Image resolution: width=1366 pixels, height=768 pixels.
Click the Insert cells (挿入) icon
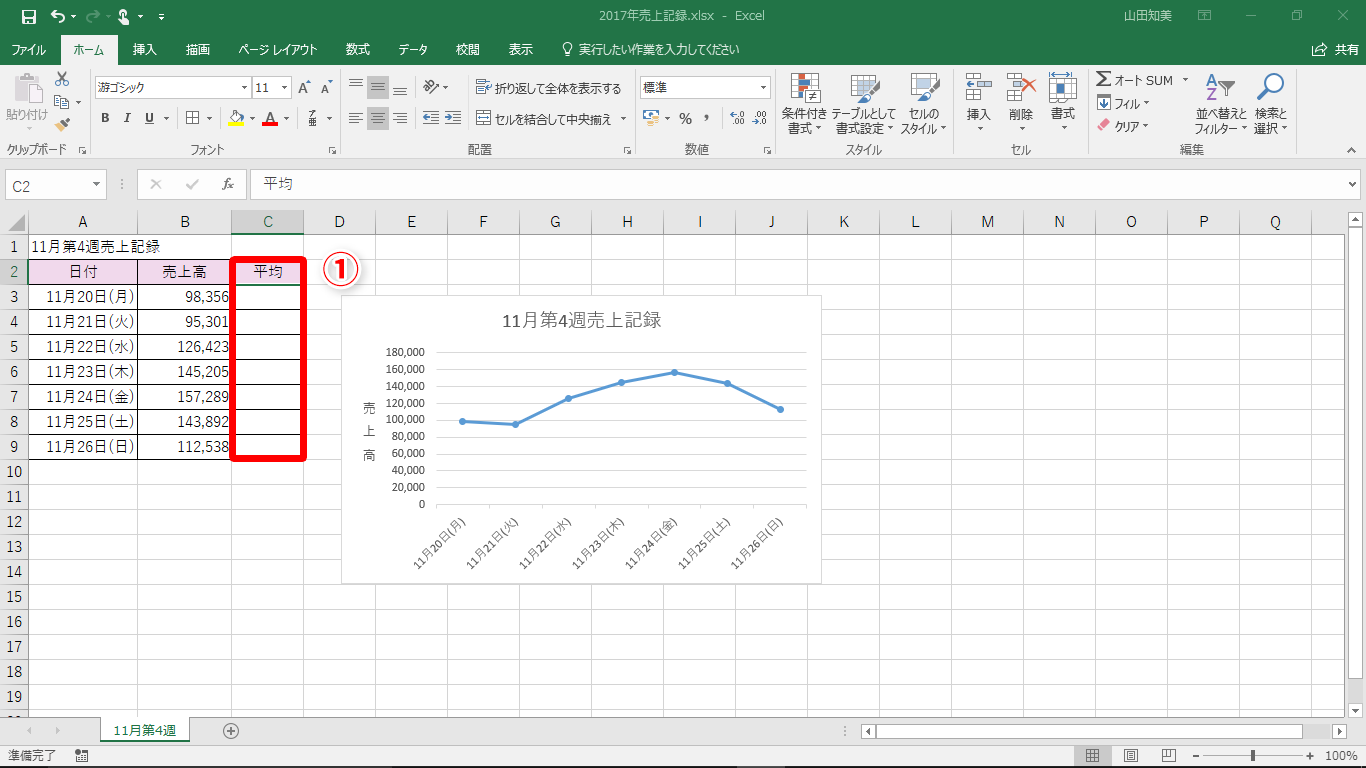tap(979, 88)
